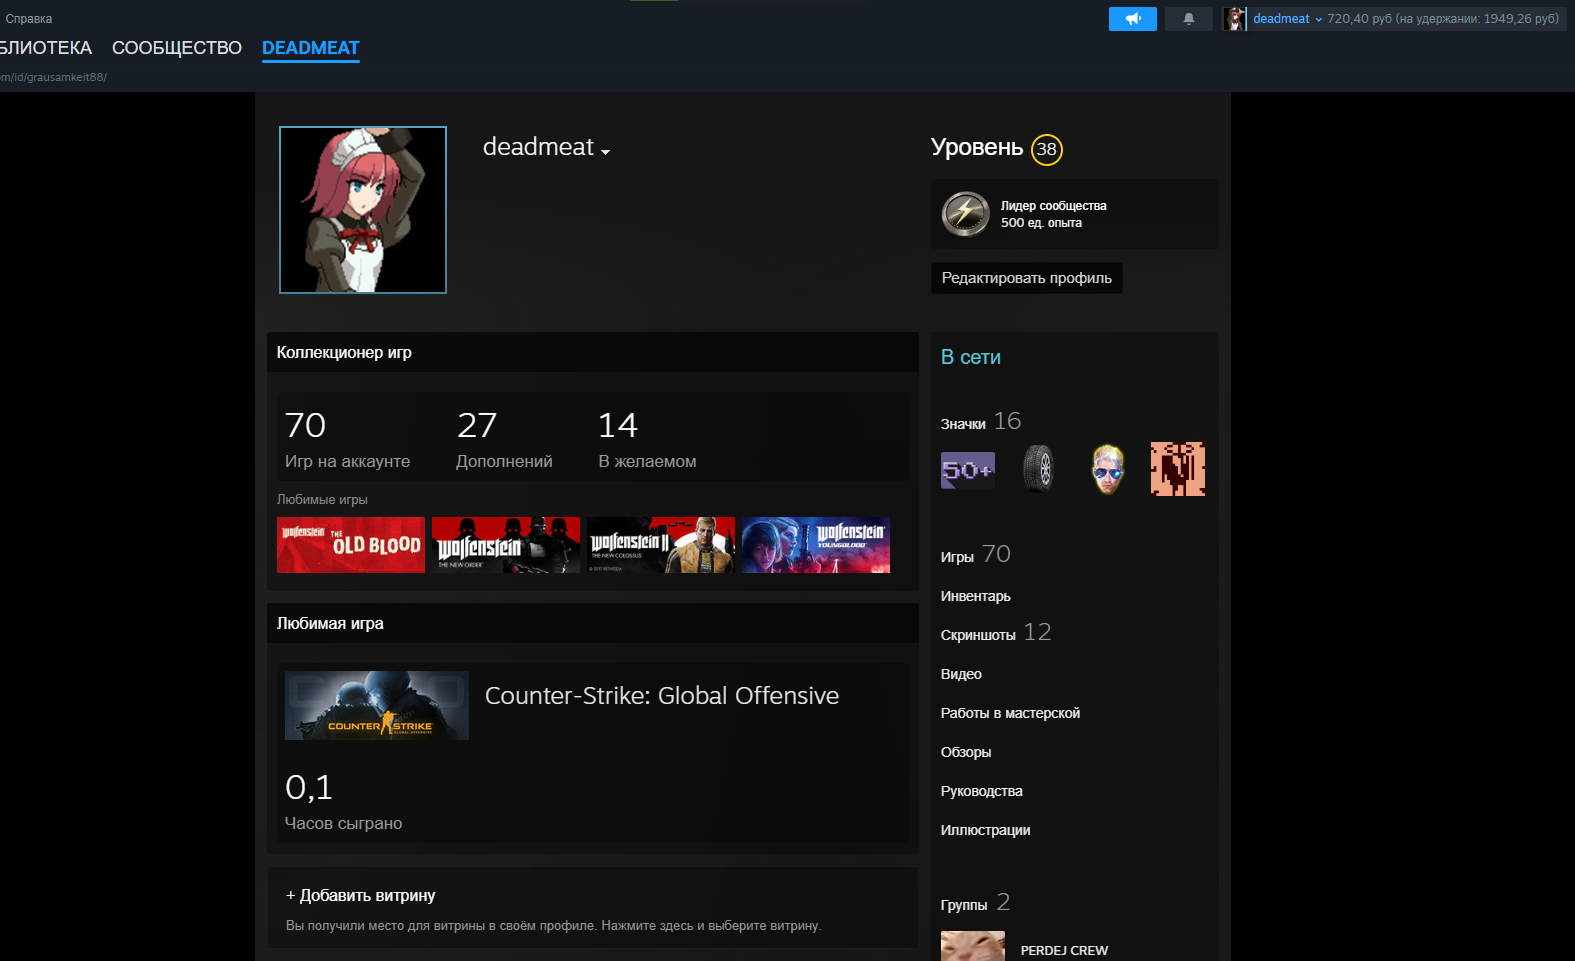
Task: Open Workshop items (Работы в мастерской)
Action: pyautogui.click(x=1010, y=713)
